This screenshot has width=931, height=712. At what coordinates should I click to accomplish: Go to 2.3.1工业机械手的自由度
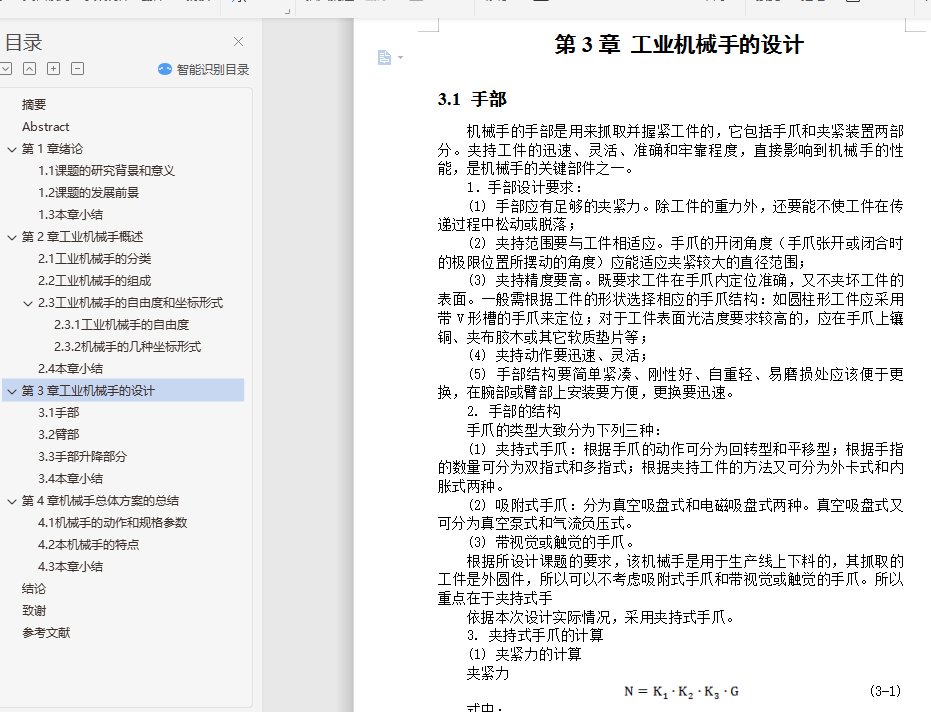pos(122,324)
